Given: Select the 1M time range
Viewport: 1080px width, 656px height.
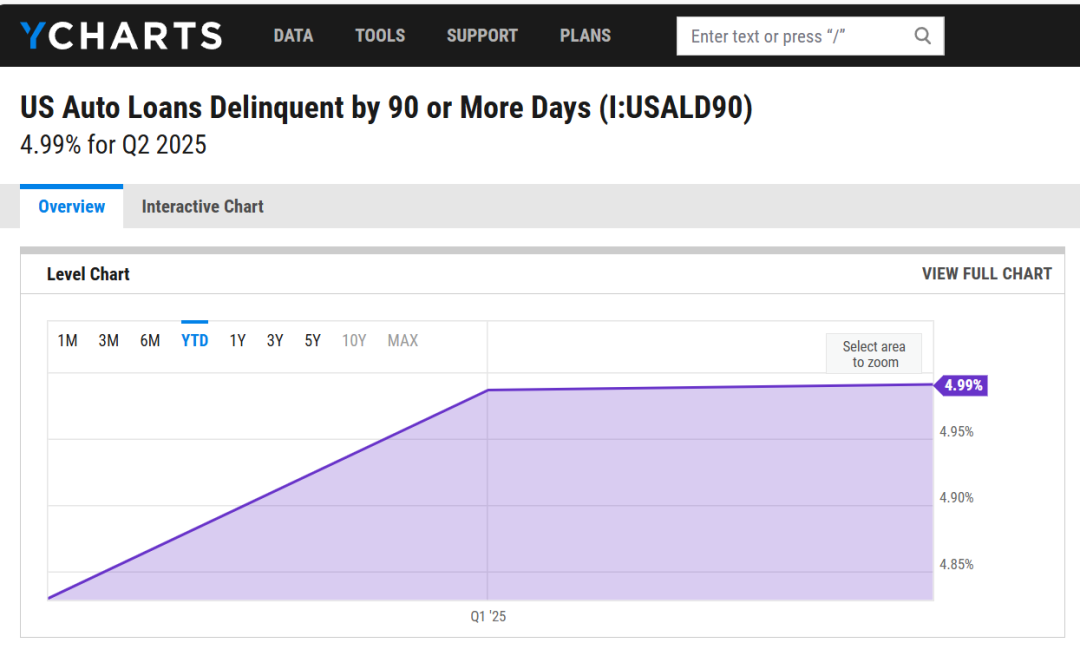Looking at the screenshot, I should 67,341.
